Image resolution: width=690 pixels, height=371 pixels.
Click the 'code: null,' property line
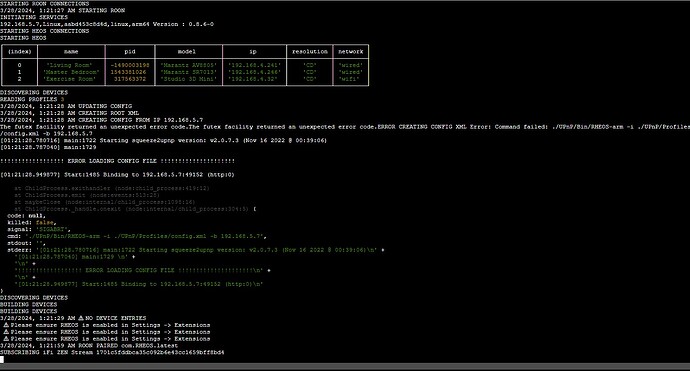(26, 216)
